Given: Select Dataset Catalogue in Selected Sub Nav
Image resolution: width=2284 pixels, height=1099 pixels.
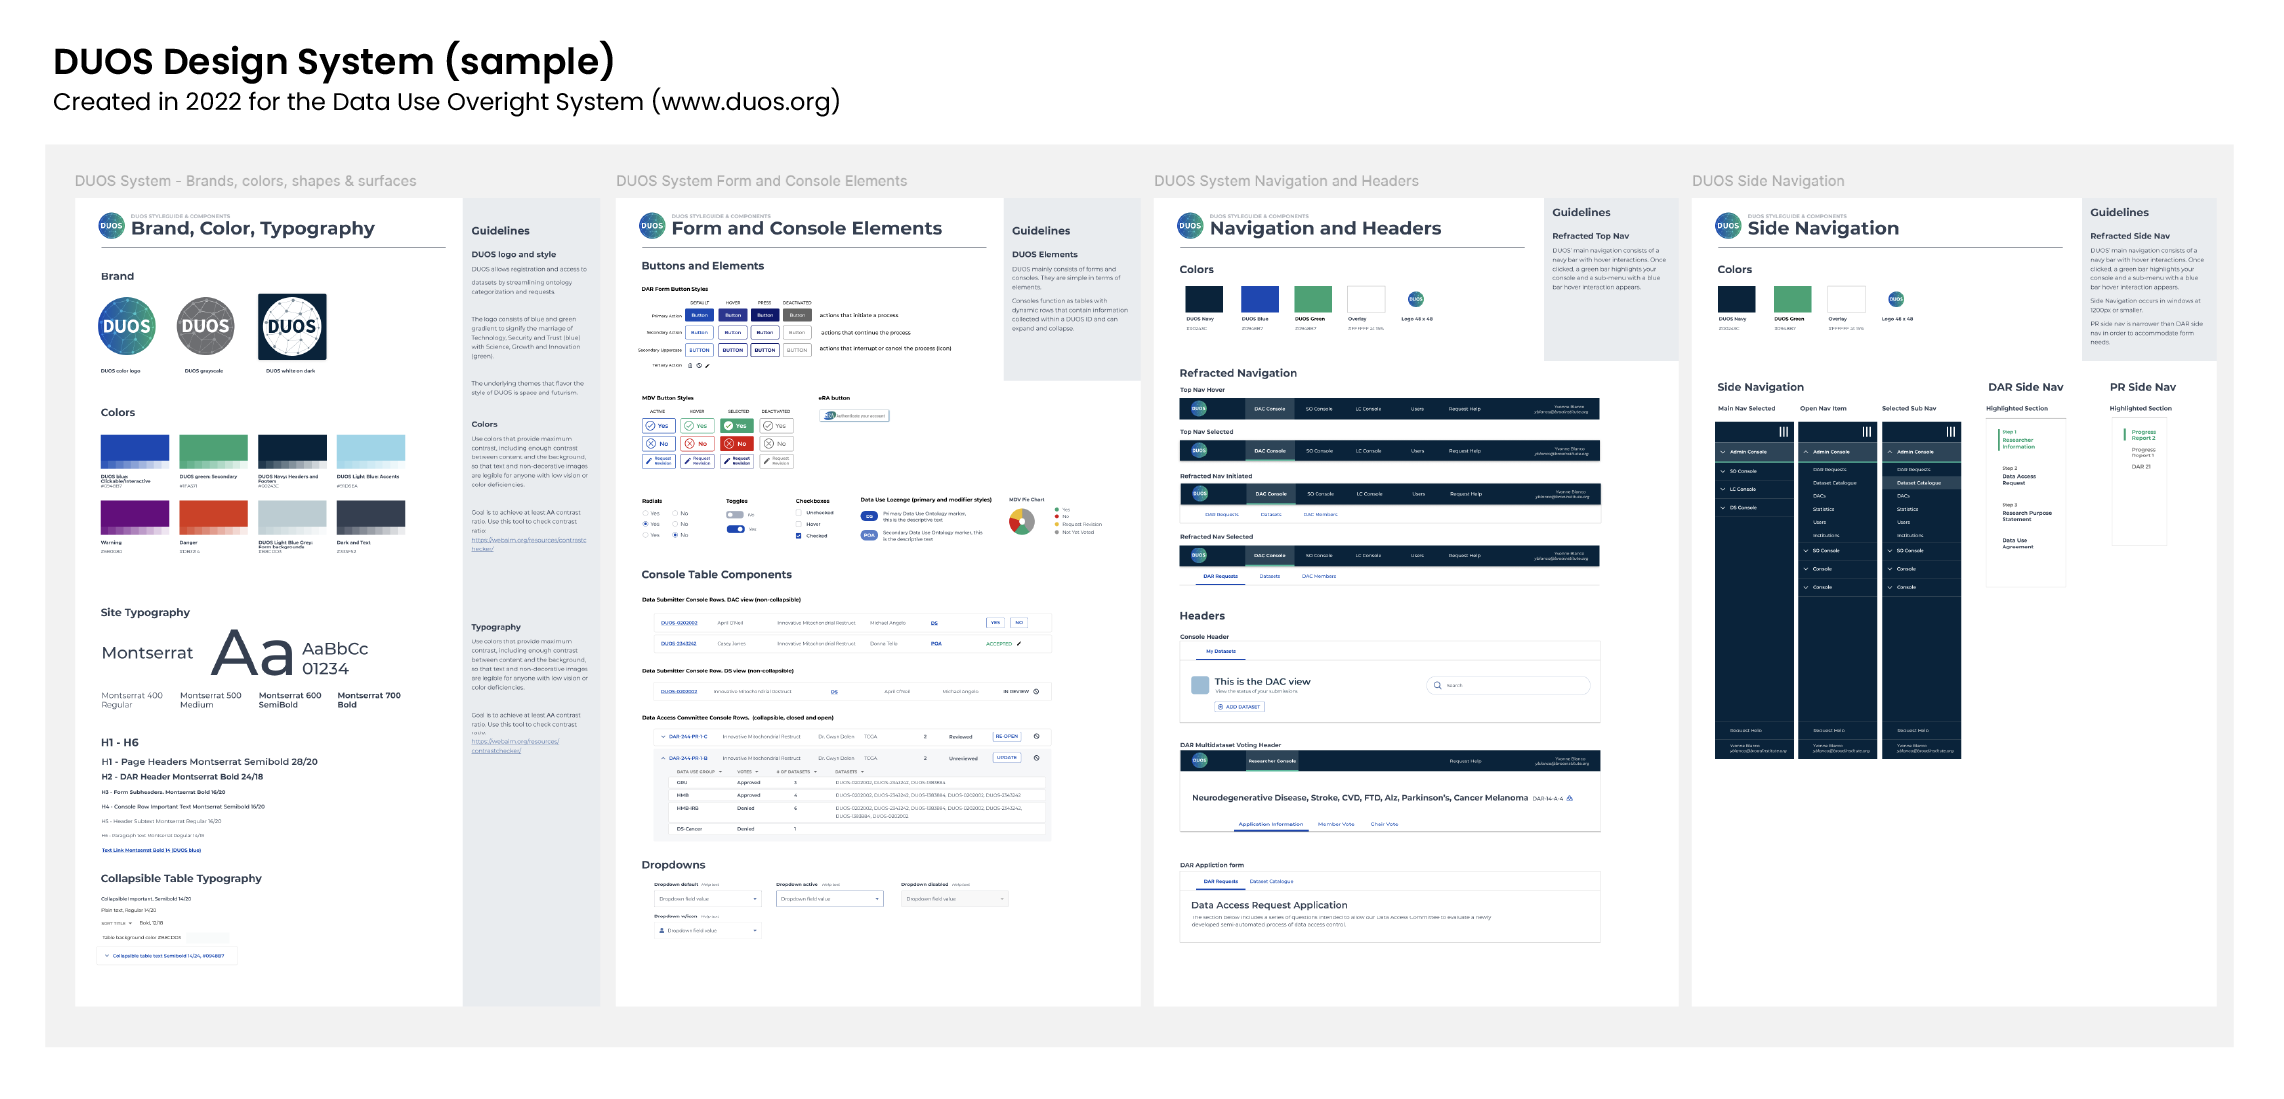Looking at the screenshot, I should [1919, 483].
